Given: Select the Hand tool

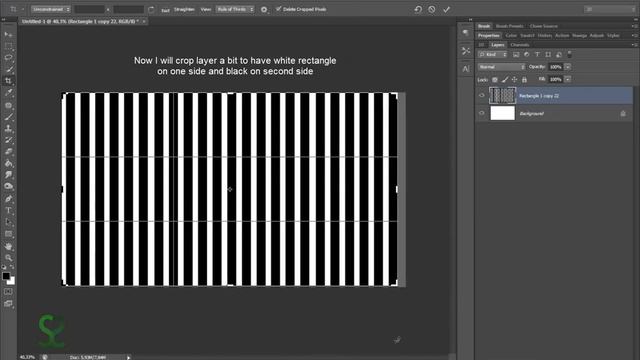Looking at the screenshot, I should [8, 246].
